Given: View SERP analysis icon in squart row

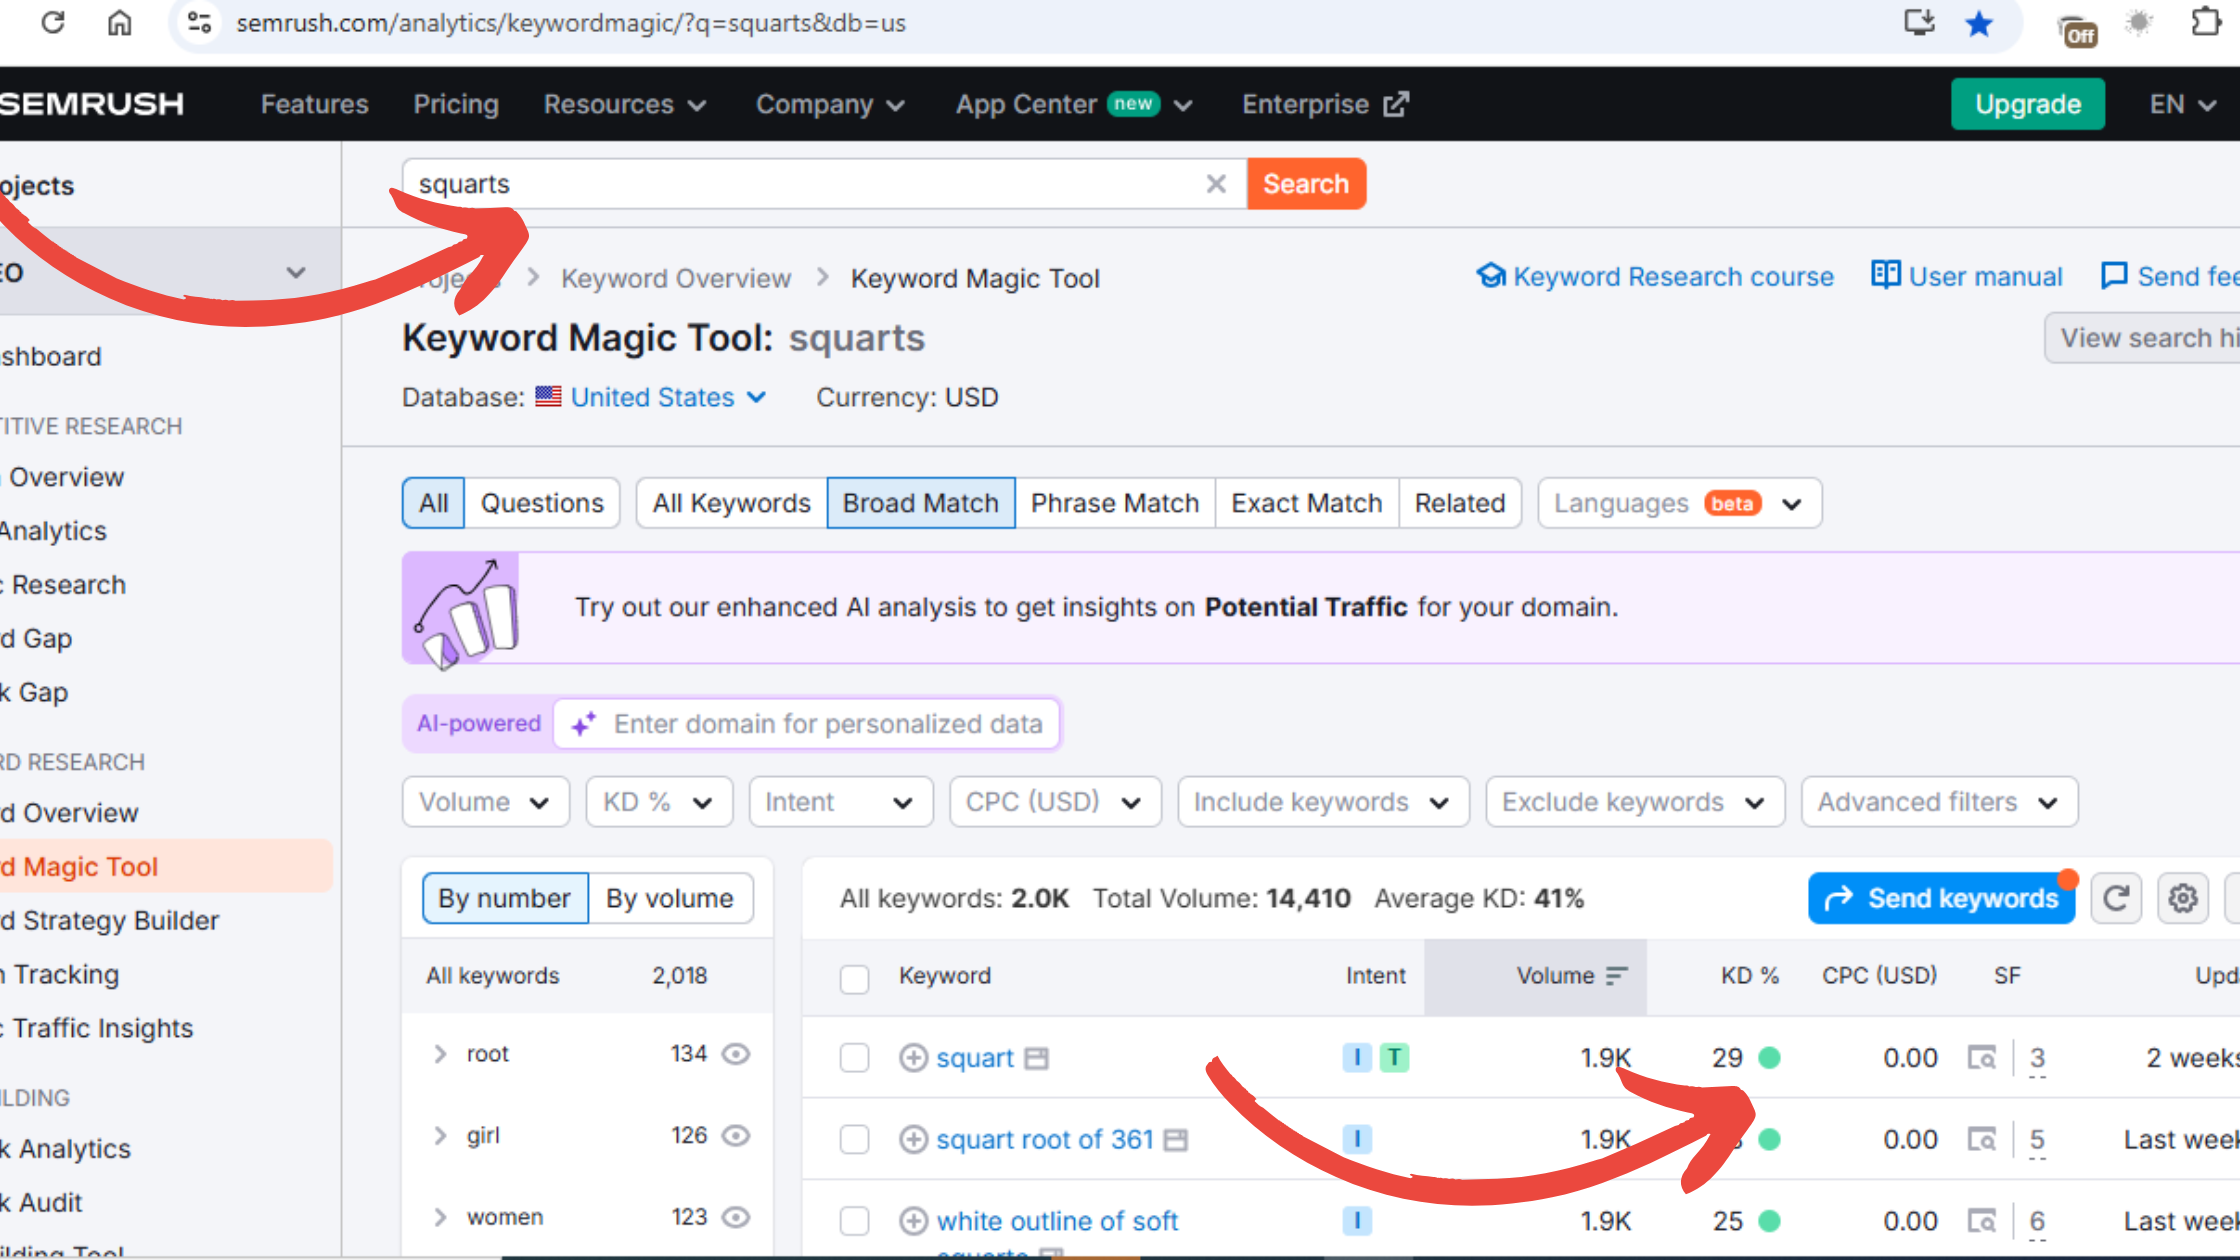Looking at the screenshot, I should (1981, 1058).
